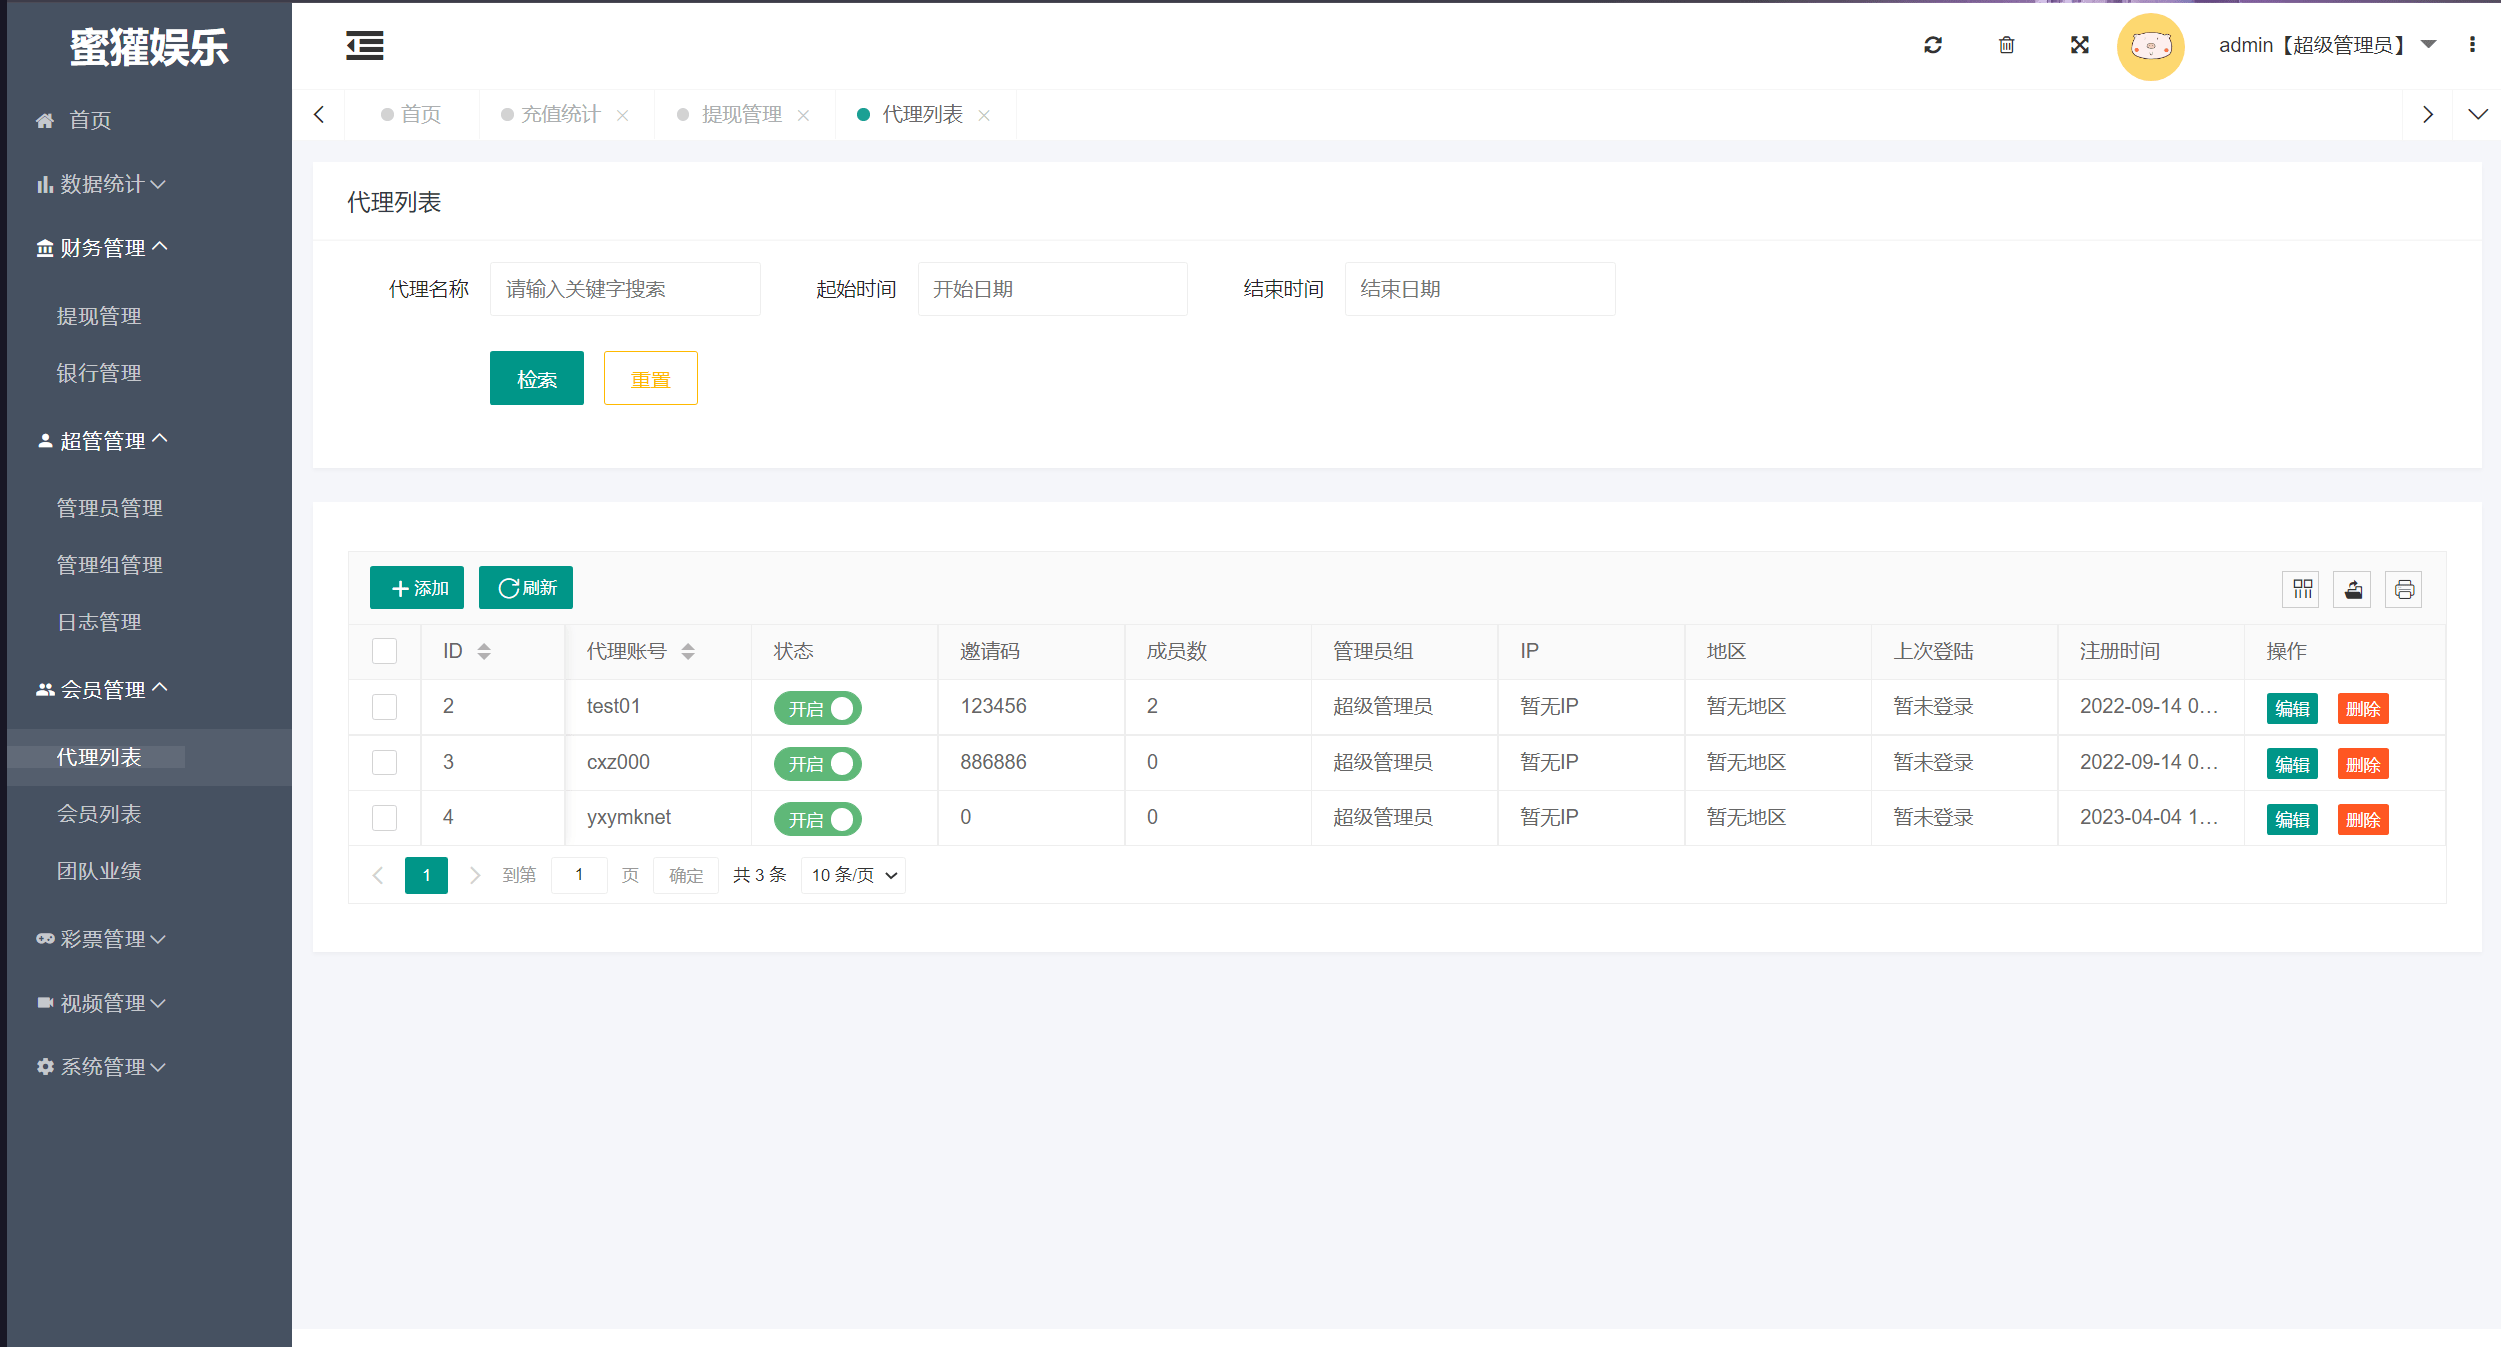This screenshot has width=2501, height=1347.
Task: Click pagination page 1 button
Action: coord(426,875)
